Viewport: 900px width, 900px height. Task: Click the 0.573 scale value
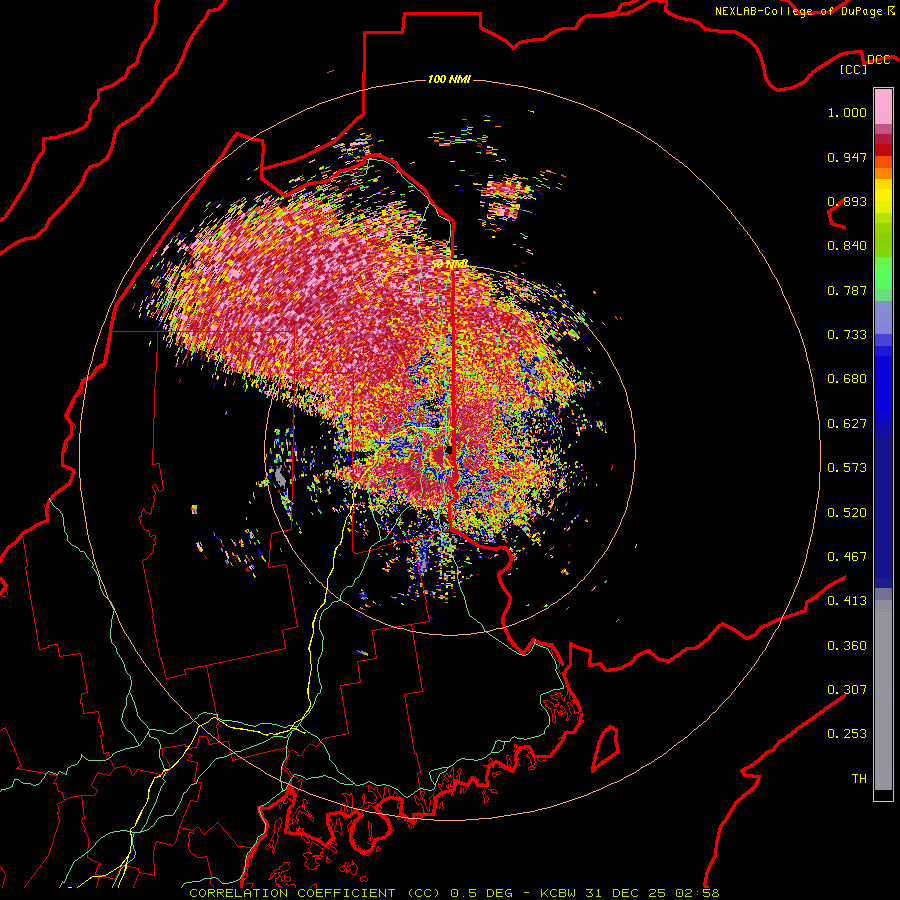pyautogui.click(x=847, y=468)
